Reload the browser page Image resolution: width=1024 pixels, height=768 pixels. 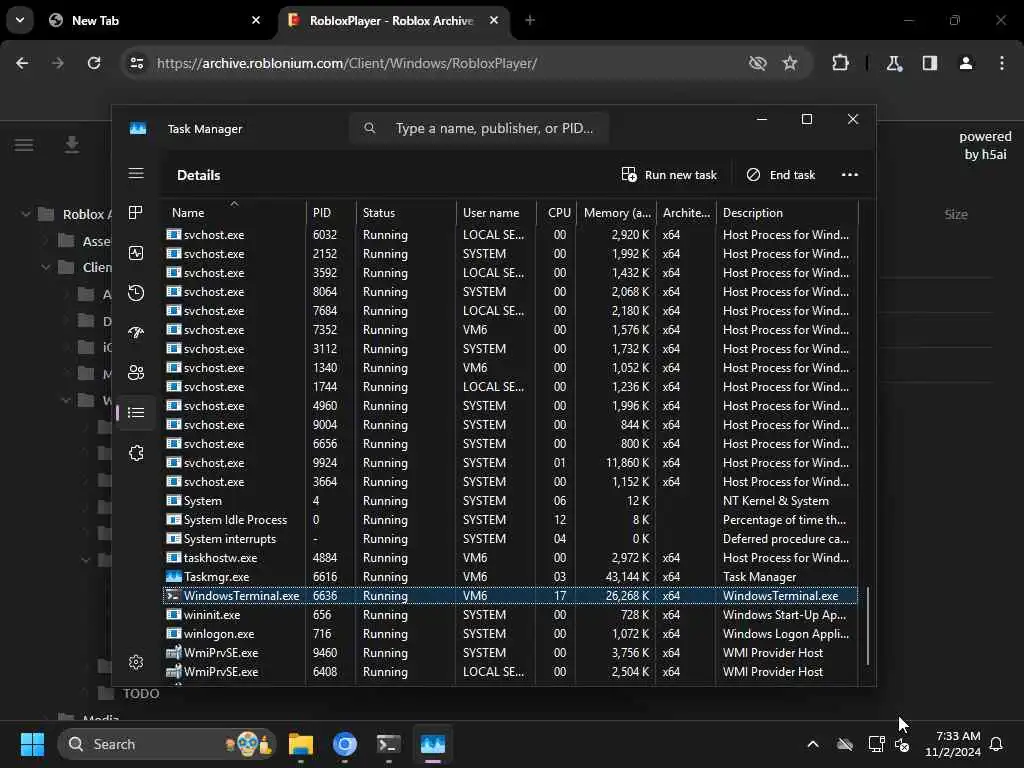click(x=94, y=63)
